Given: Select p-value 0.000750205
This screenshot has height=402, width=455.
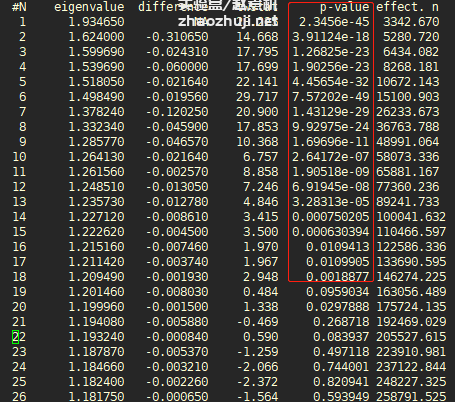Looking at the screenshot, I should click(331, 217).
